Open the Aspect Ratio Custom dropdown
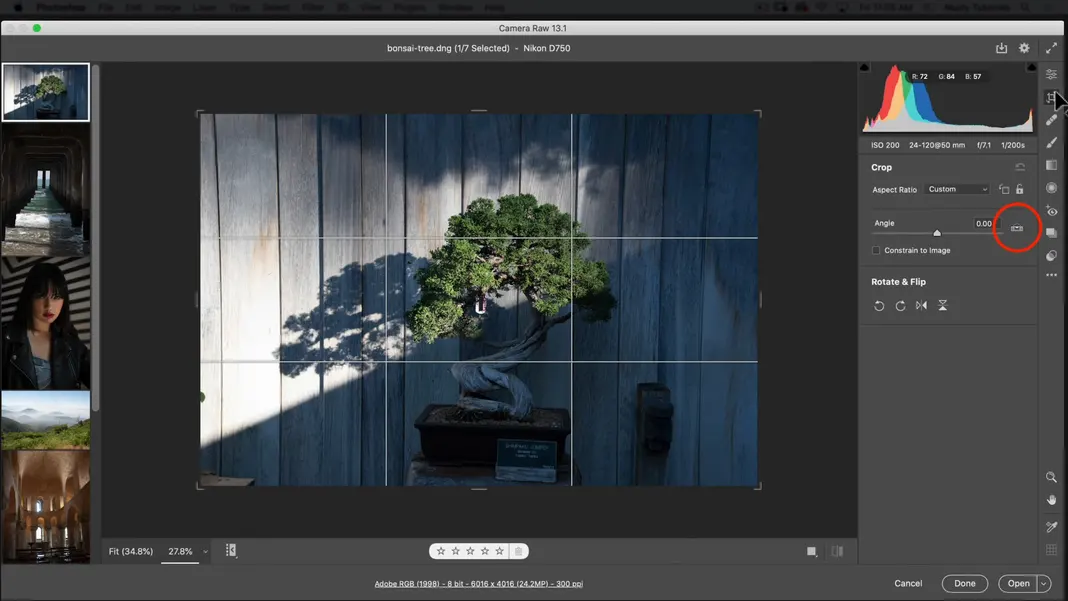The width and height of the screenshot is (1068, 601). click(x=957, y=189)
